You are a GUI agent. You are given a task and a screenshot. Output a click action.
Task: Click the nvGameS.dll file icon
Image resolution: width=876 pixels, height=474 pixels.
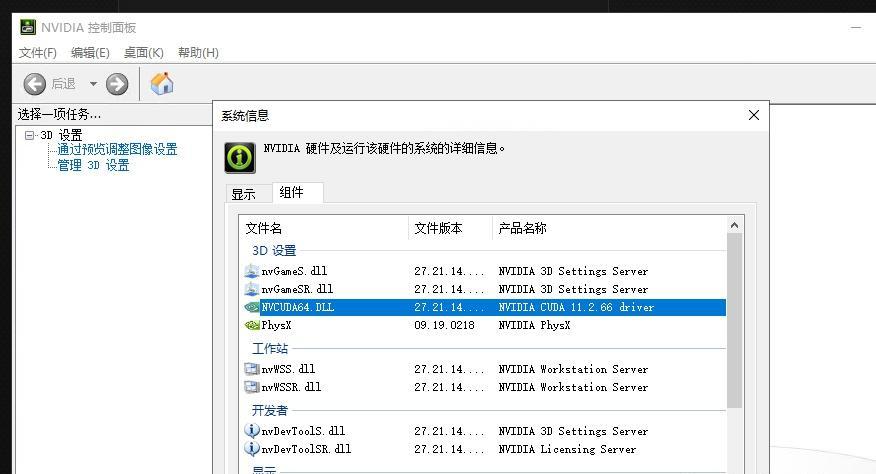point(252,271)
